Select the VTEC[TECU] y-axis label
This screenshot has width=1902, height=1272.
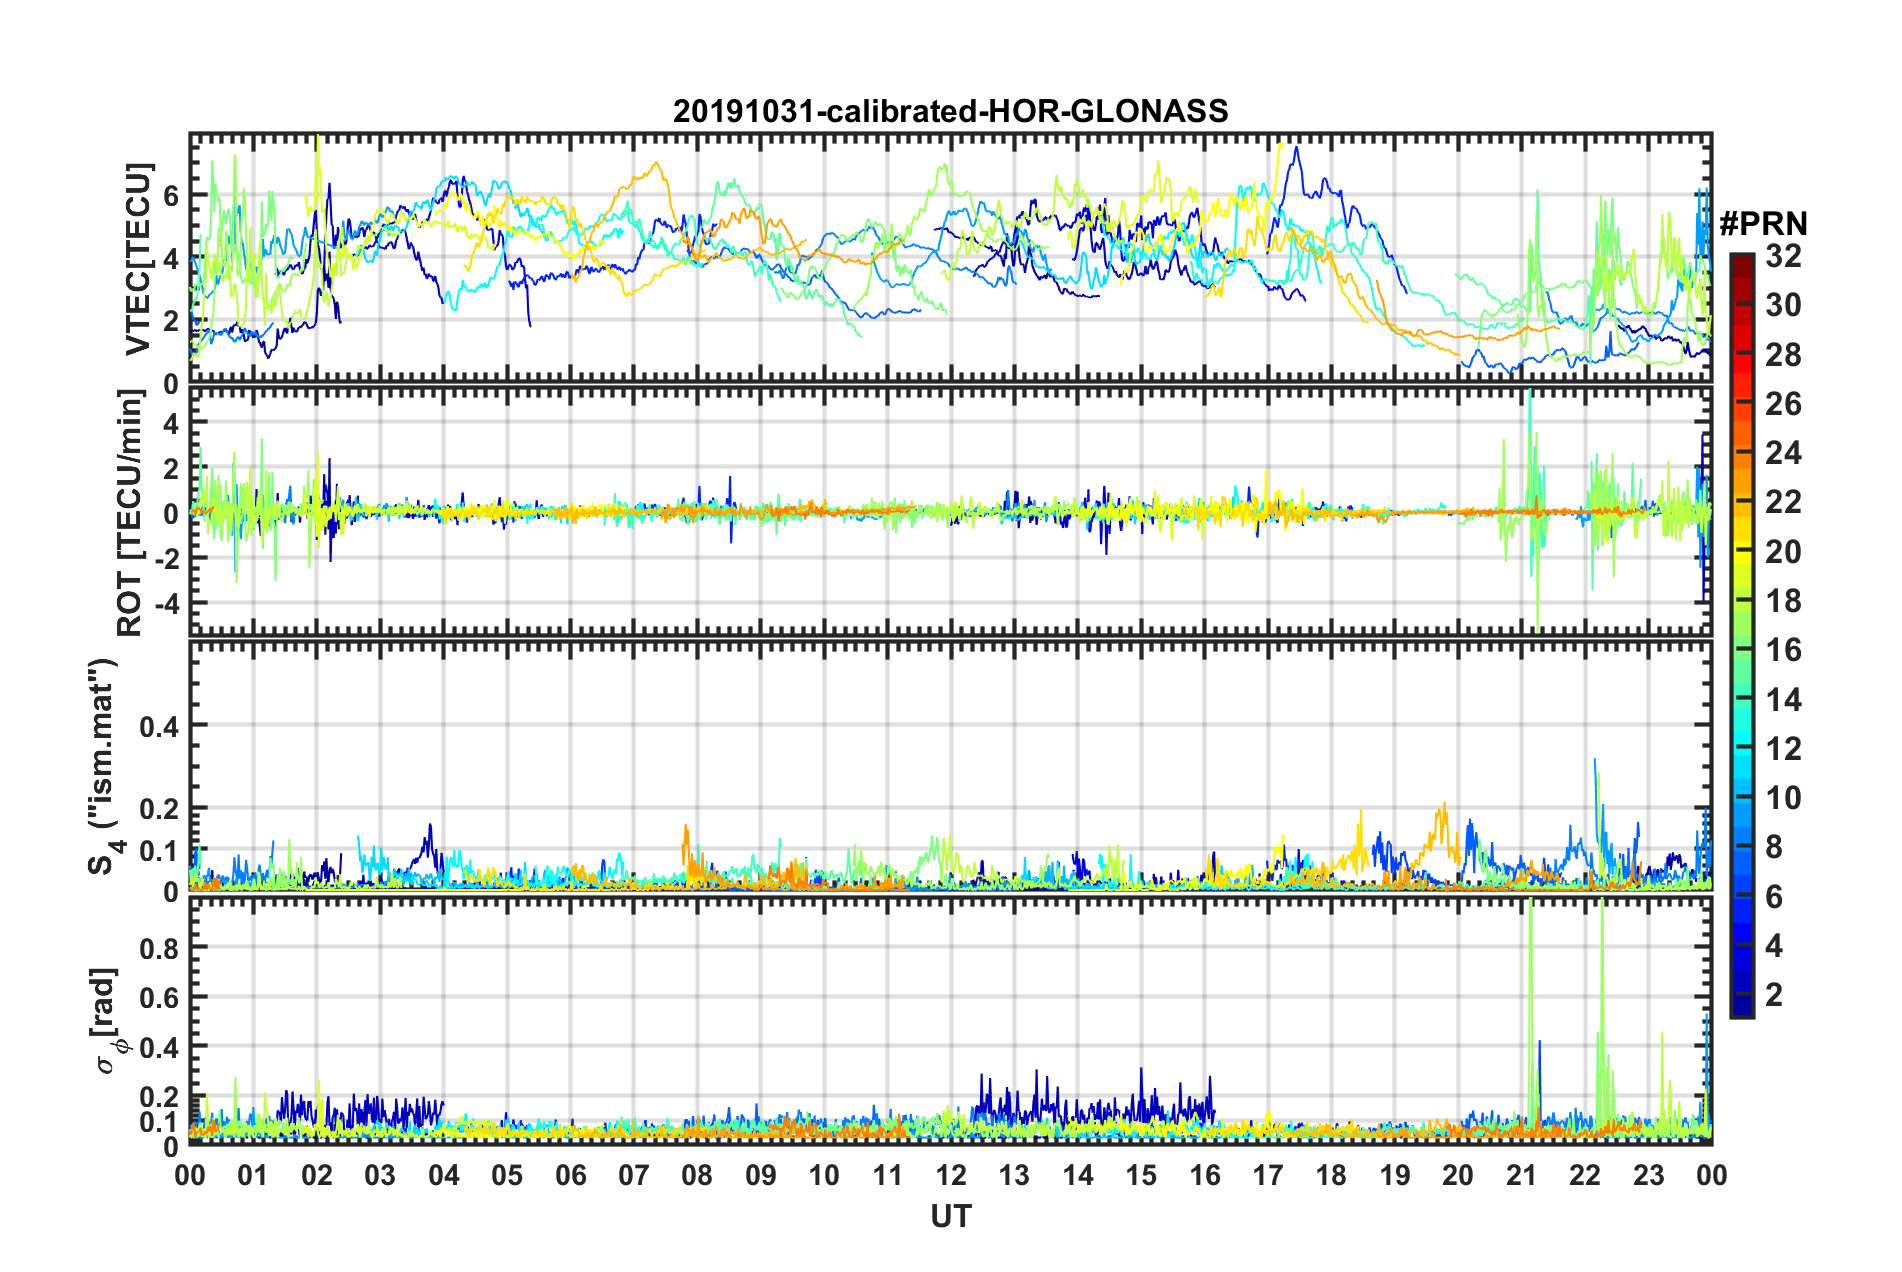click(138, 259)
